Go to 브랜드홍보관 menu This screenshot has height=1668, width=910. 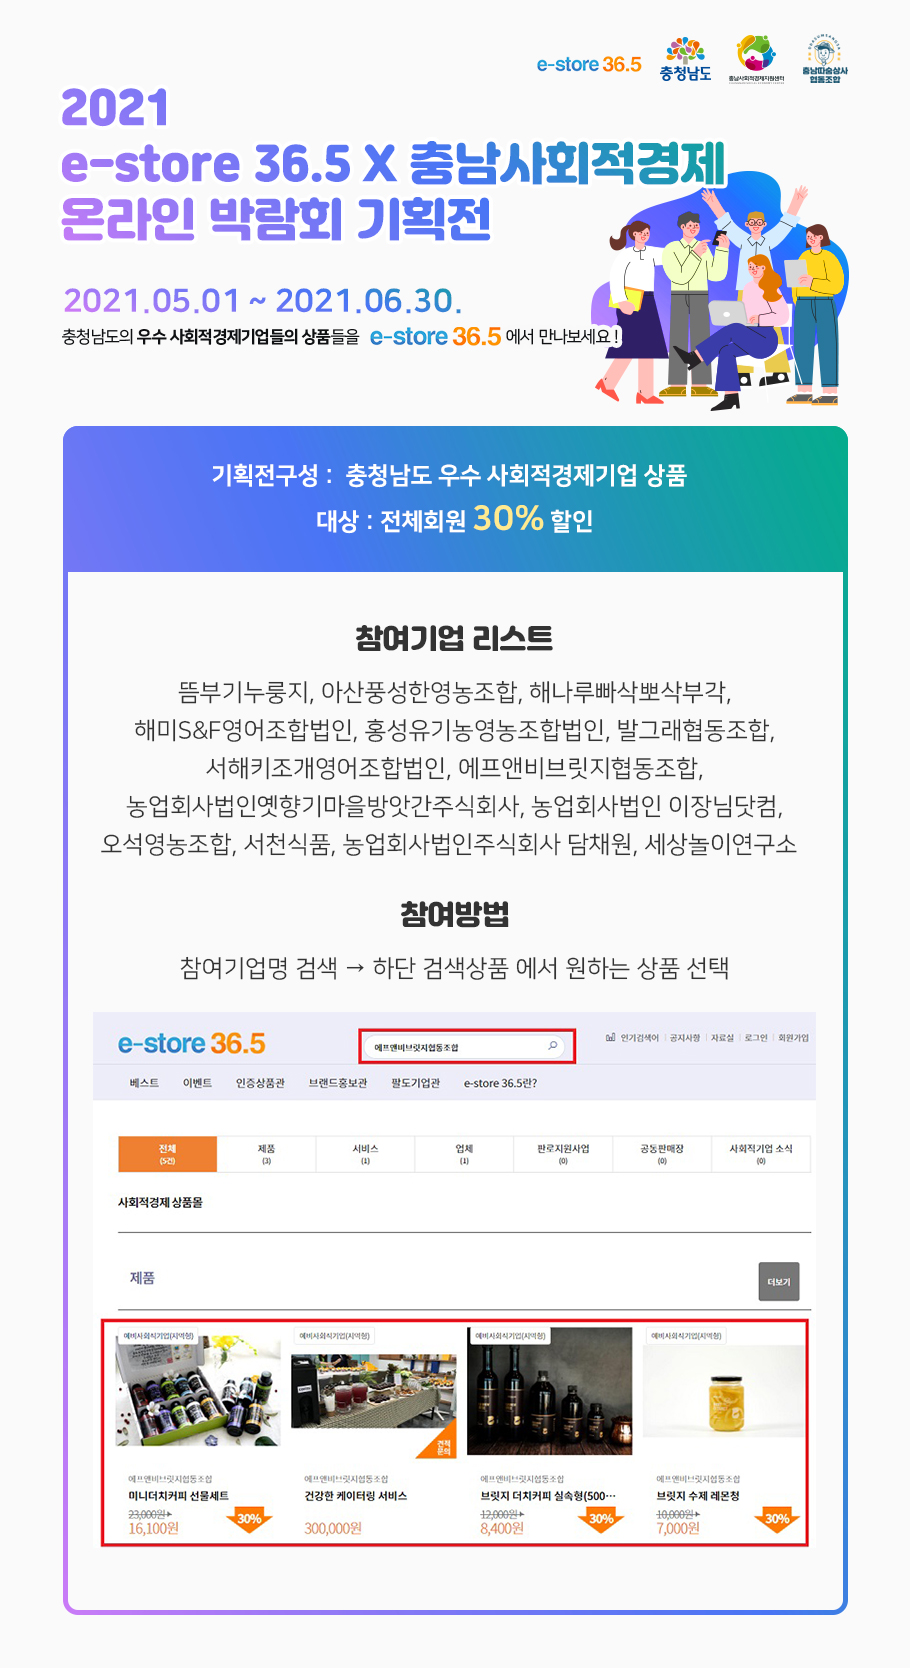click(337, 1083)
